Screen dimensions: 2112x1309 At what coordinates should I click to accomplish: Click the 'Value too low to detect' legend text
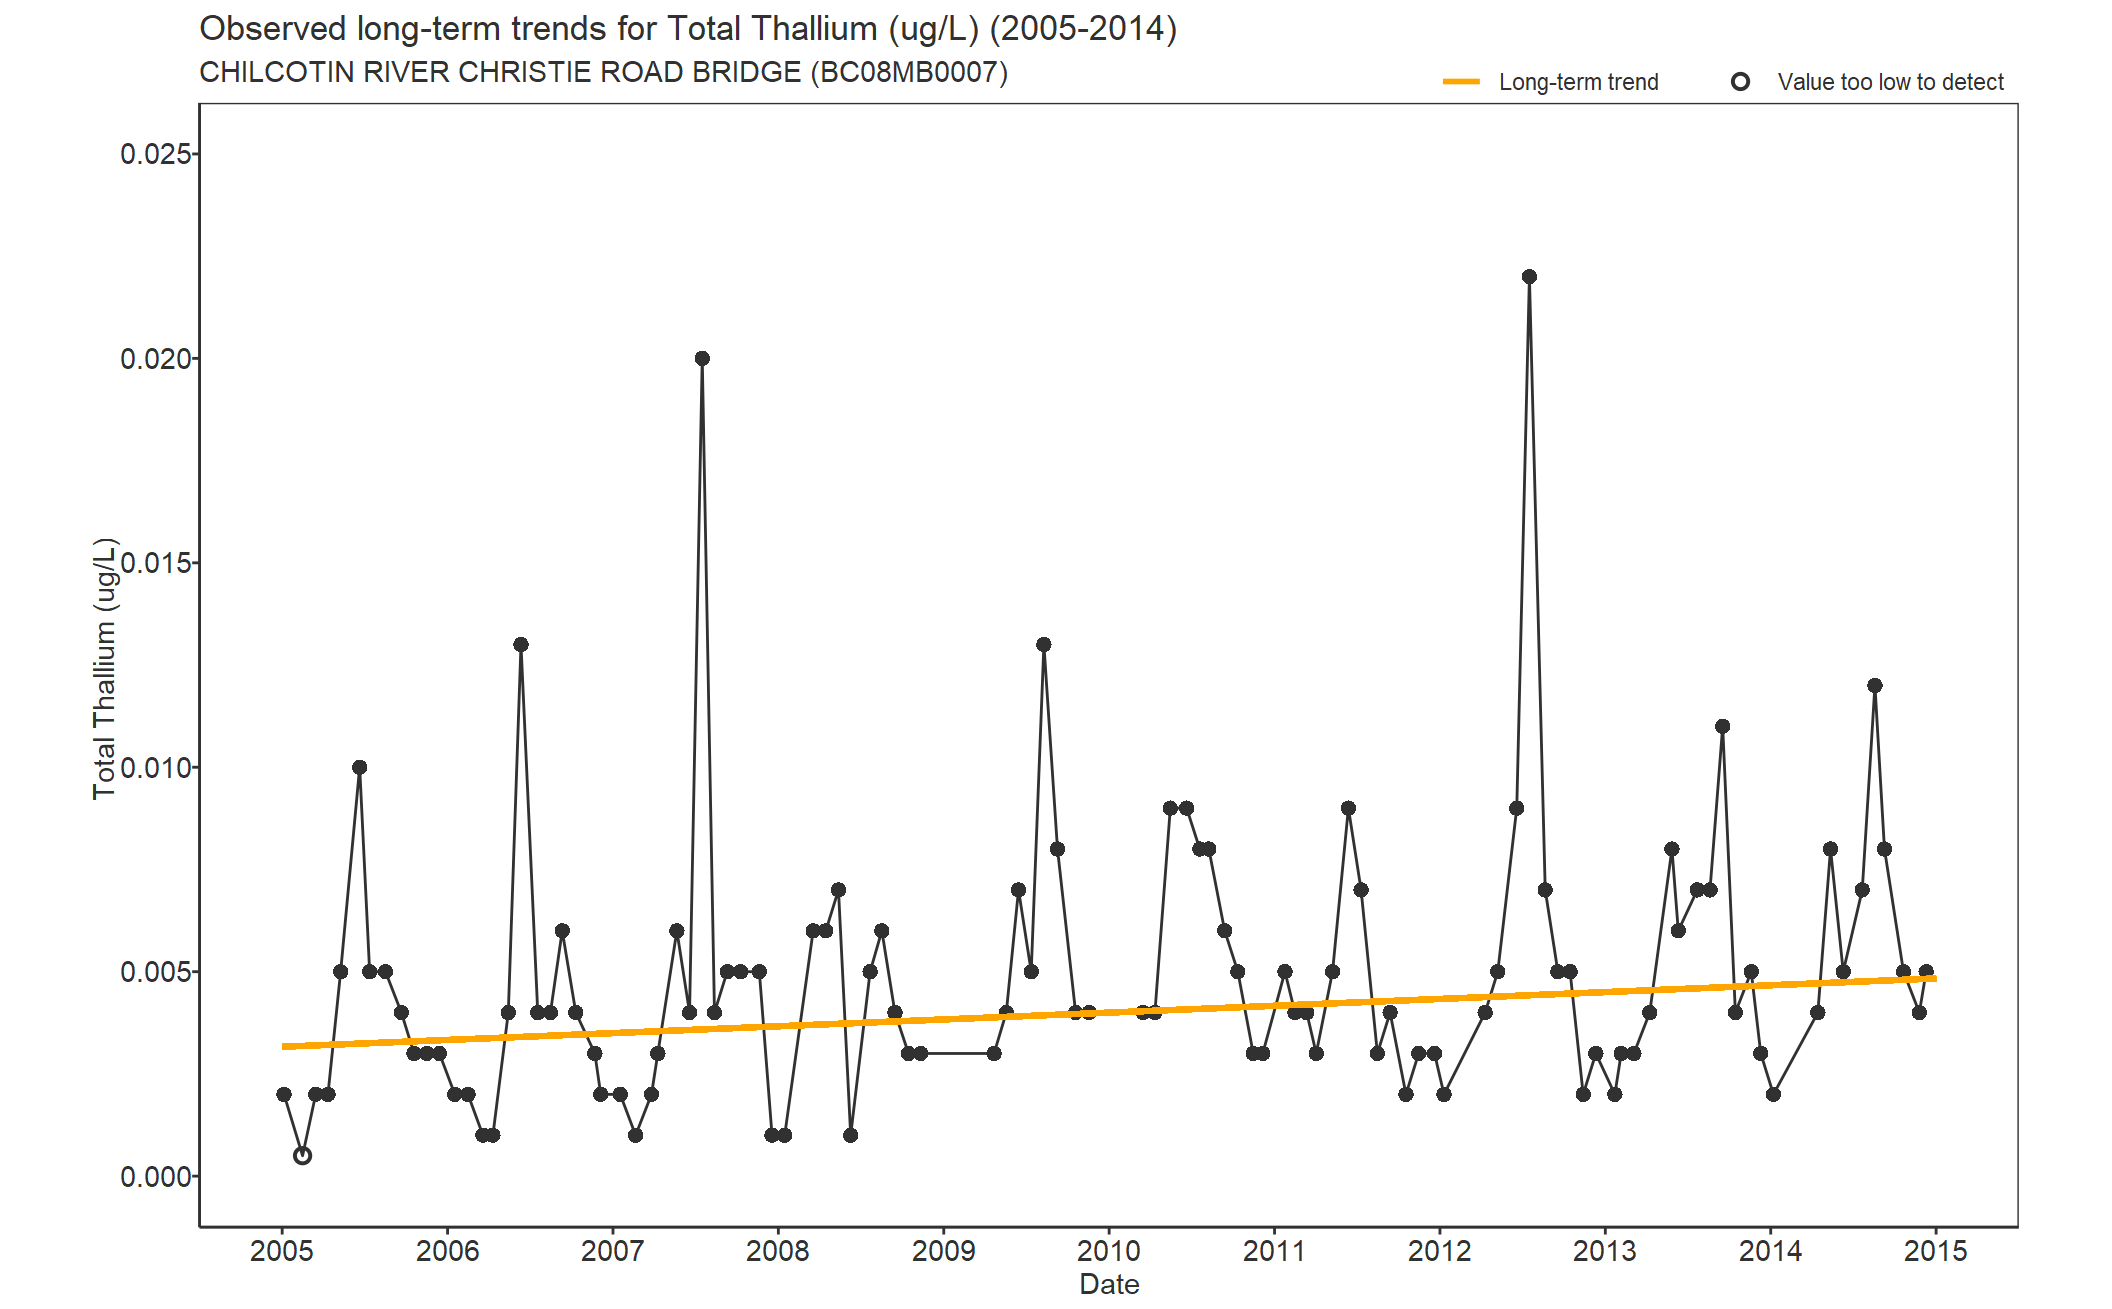pos(1890,82)
